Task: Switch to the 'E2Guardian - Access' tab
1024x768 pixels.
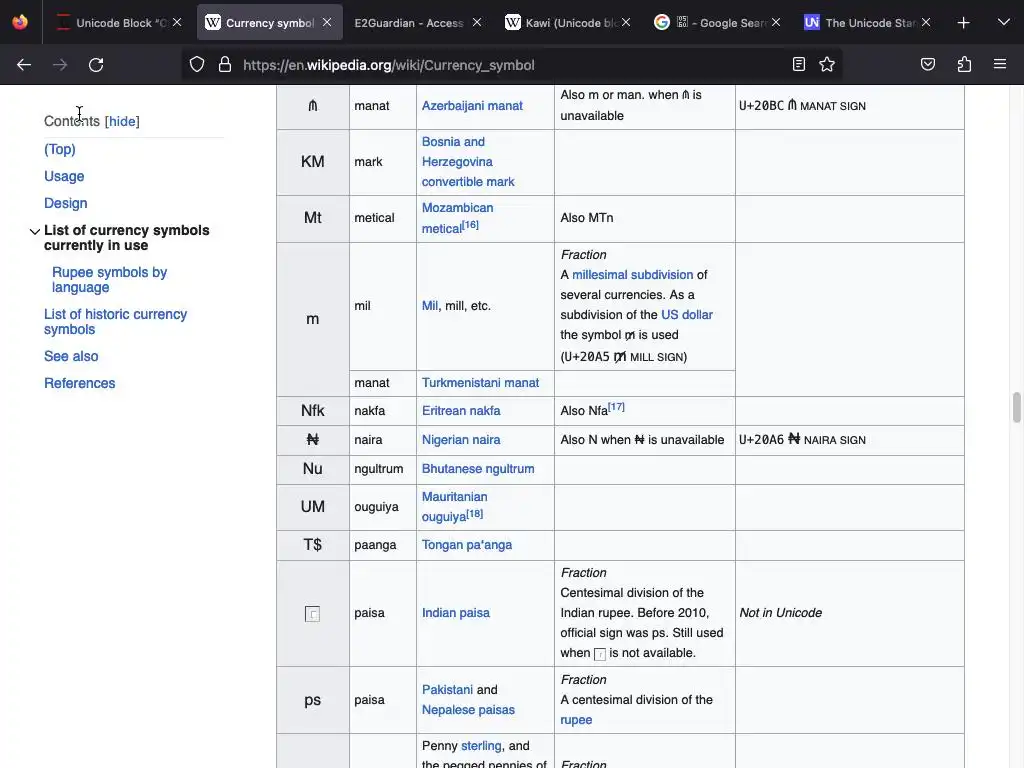Action: pyautogui.click(x=409, y=22)
